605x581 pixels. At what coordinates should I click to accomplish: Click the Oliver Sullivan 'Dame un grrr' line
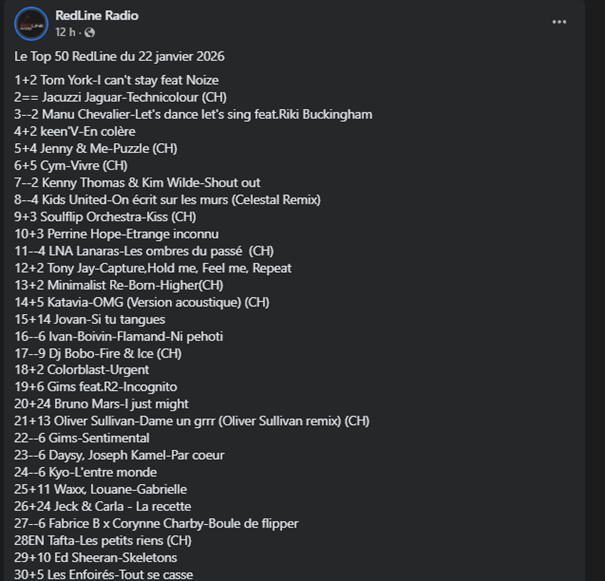coord(191,421)
